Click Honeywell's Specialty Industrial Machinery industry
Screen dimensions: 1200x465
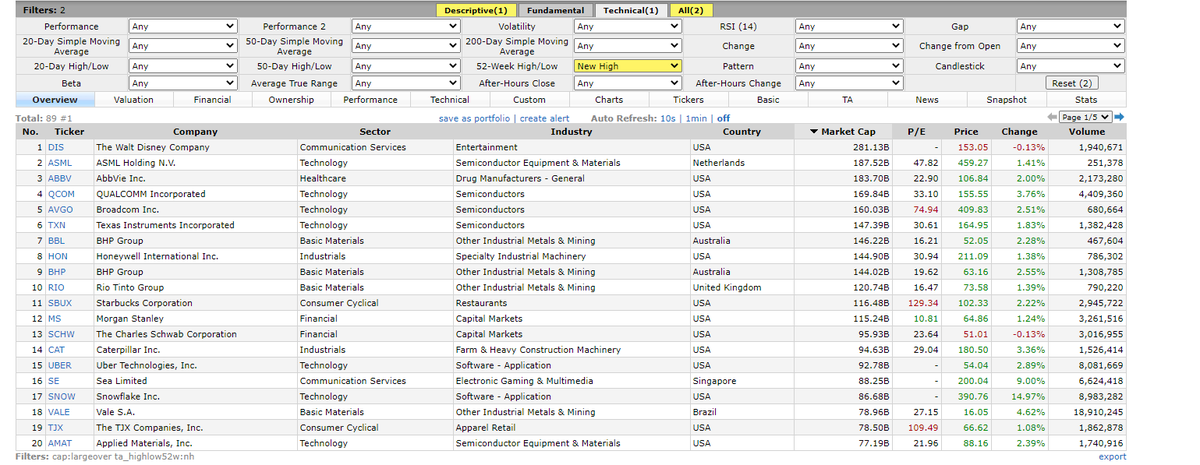point(520,256)
